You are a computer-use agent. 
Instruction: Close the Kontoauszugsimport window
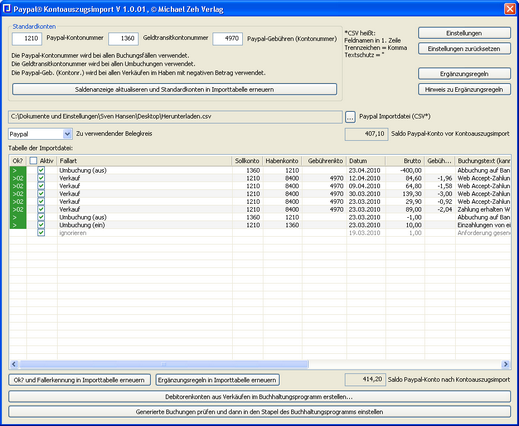click(x=510, y=9)
